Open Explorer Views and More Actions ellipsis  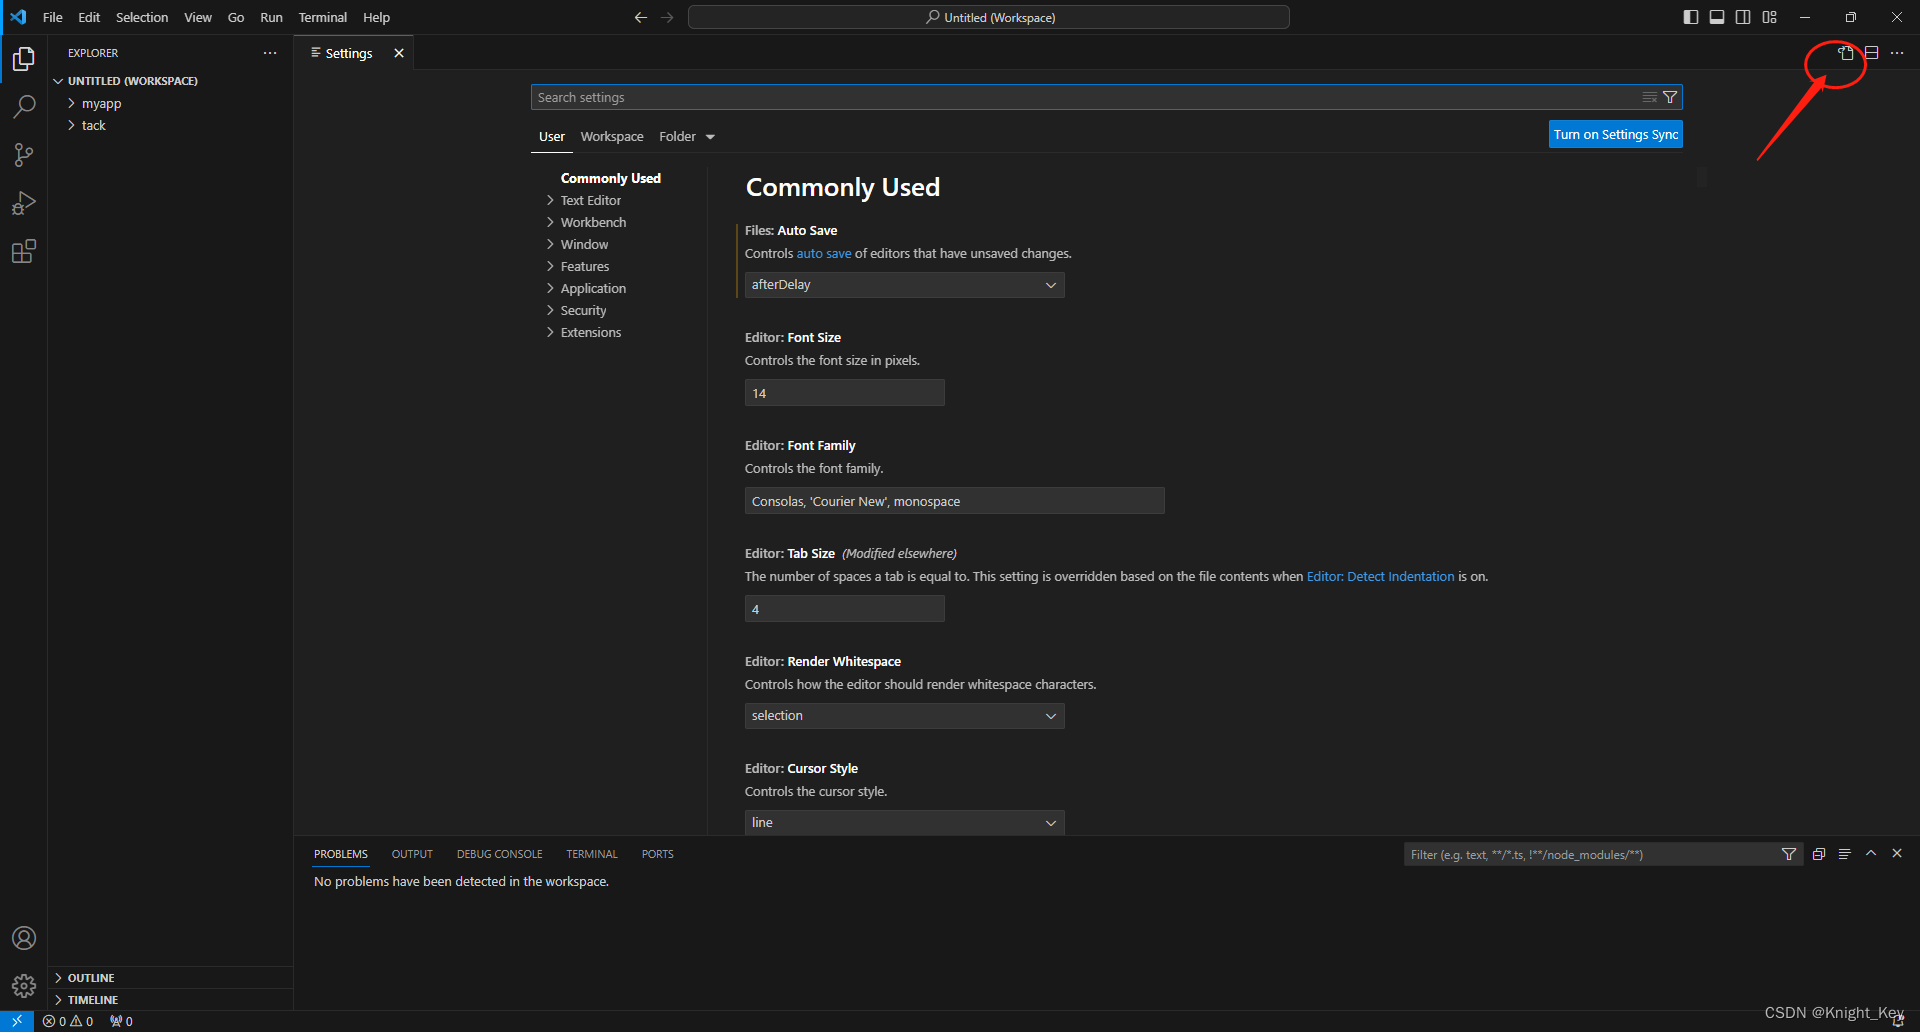coord(270,53)
